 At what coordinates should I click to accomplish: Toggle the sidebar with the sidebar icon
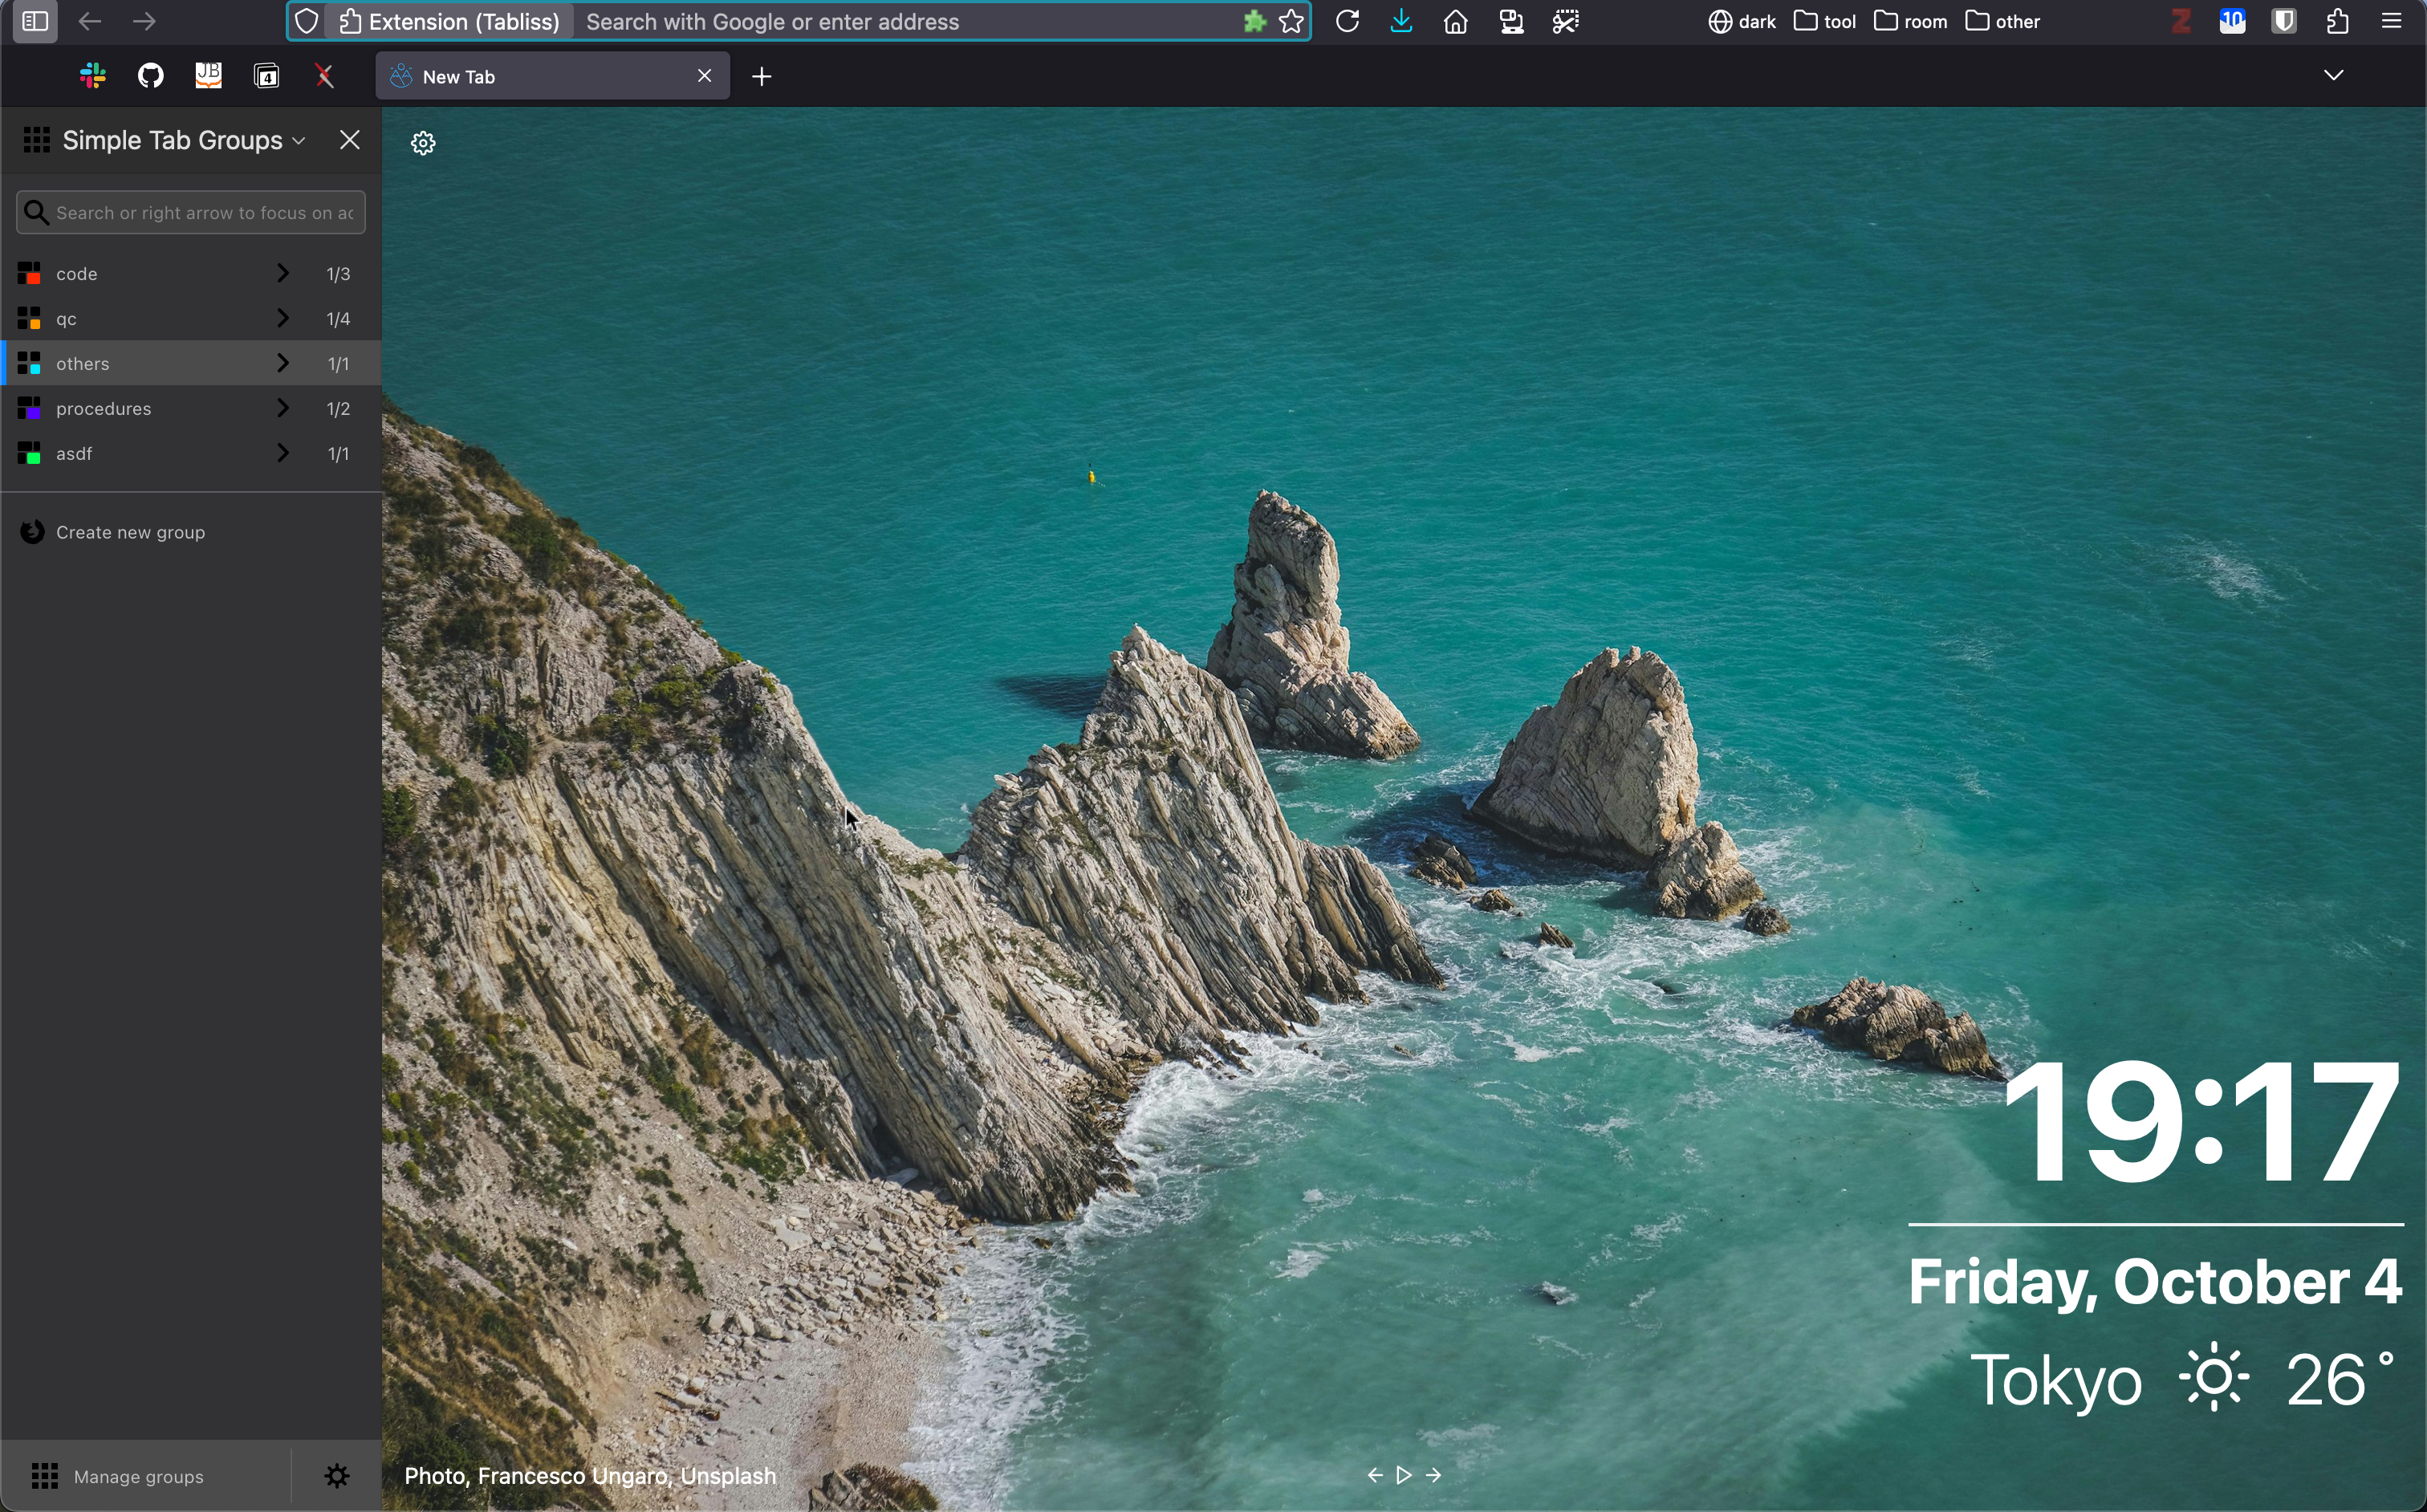tap(35, 21)
